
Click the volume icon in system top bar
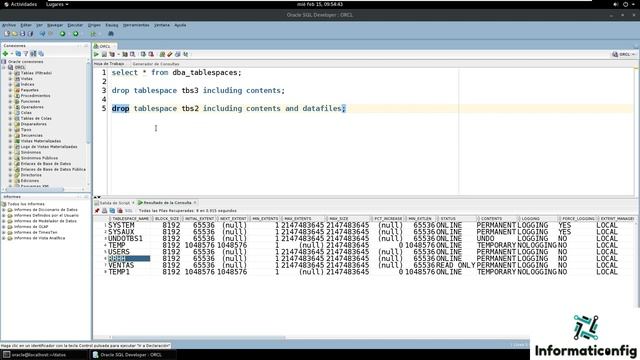pyautogui.click(x=616, y=4)
